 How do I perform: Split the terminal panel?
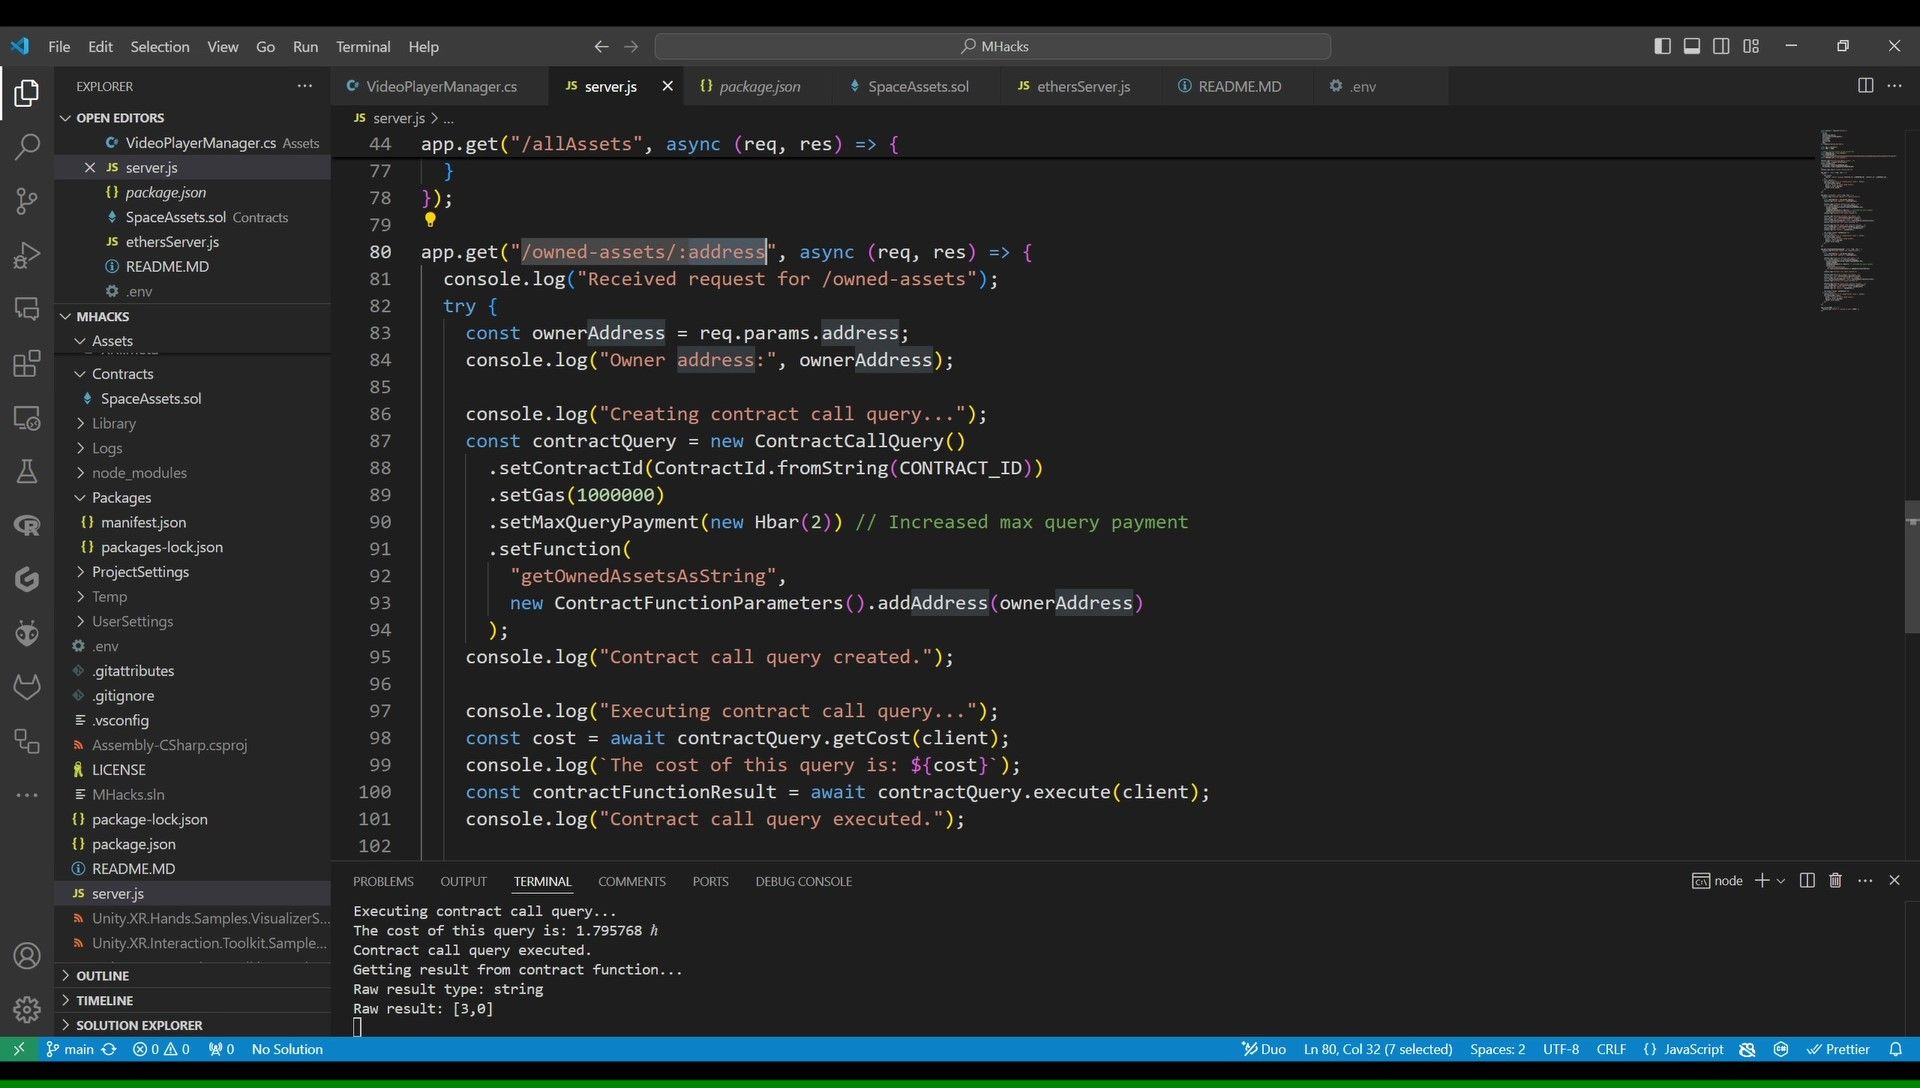coord(1807,881)
